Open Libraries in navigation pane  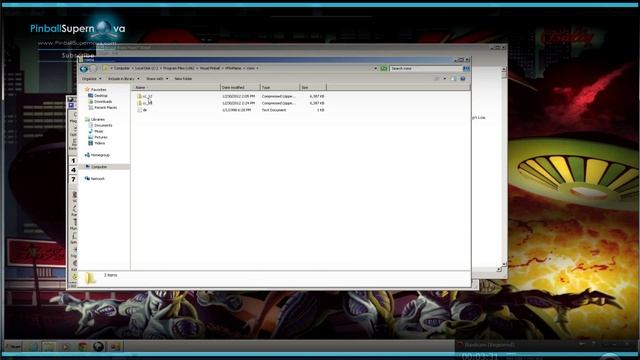95,119
